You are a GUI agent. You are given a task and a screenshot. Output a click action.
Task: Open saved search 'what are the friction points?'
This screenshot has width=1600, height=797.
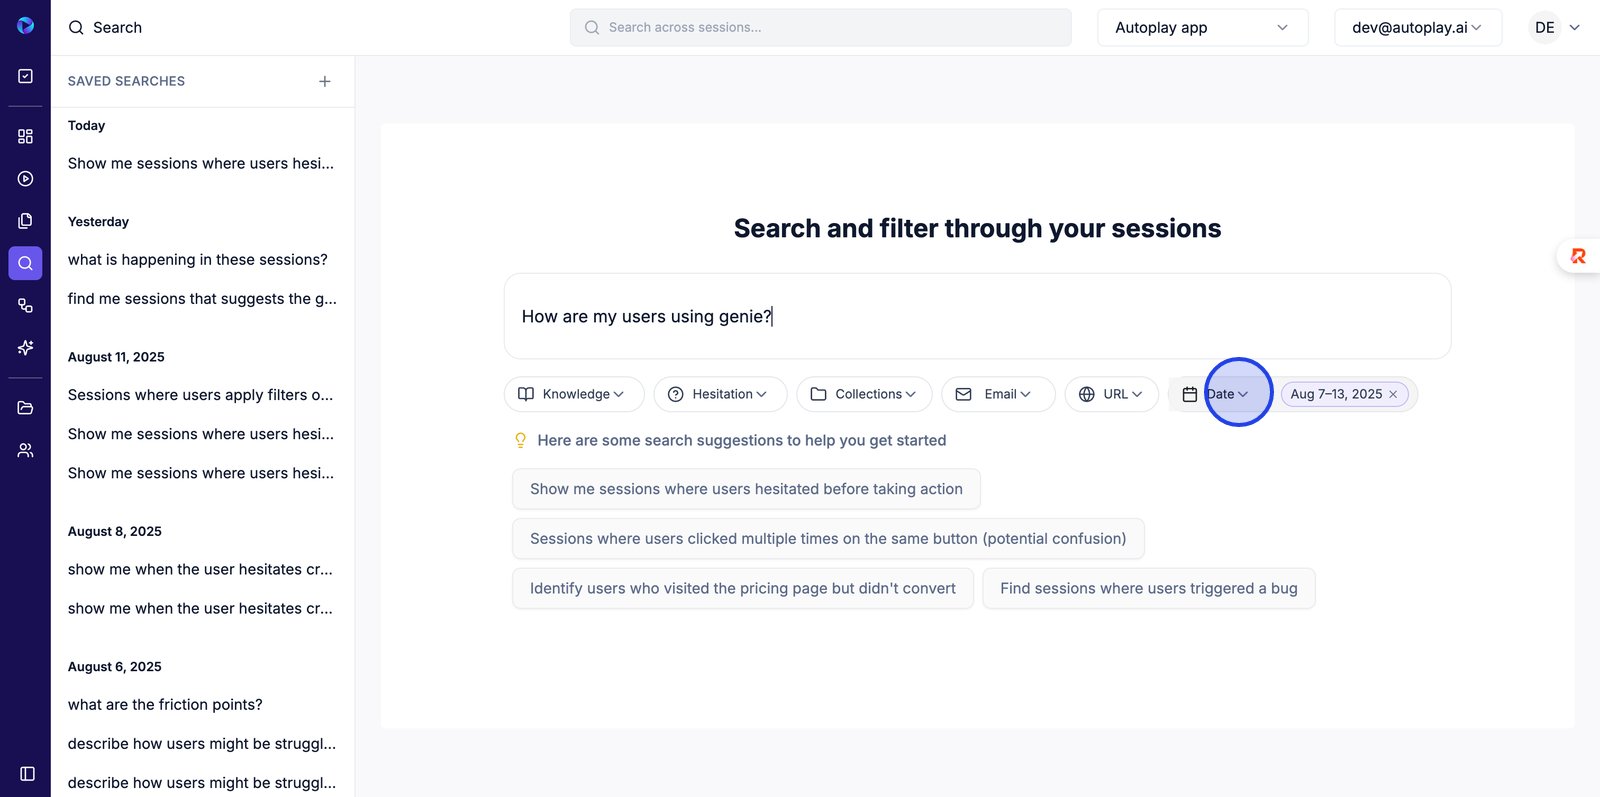(x=165, y=705)
